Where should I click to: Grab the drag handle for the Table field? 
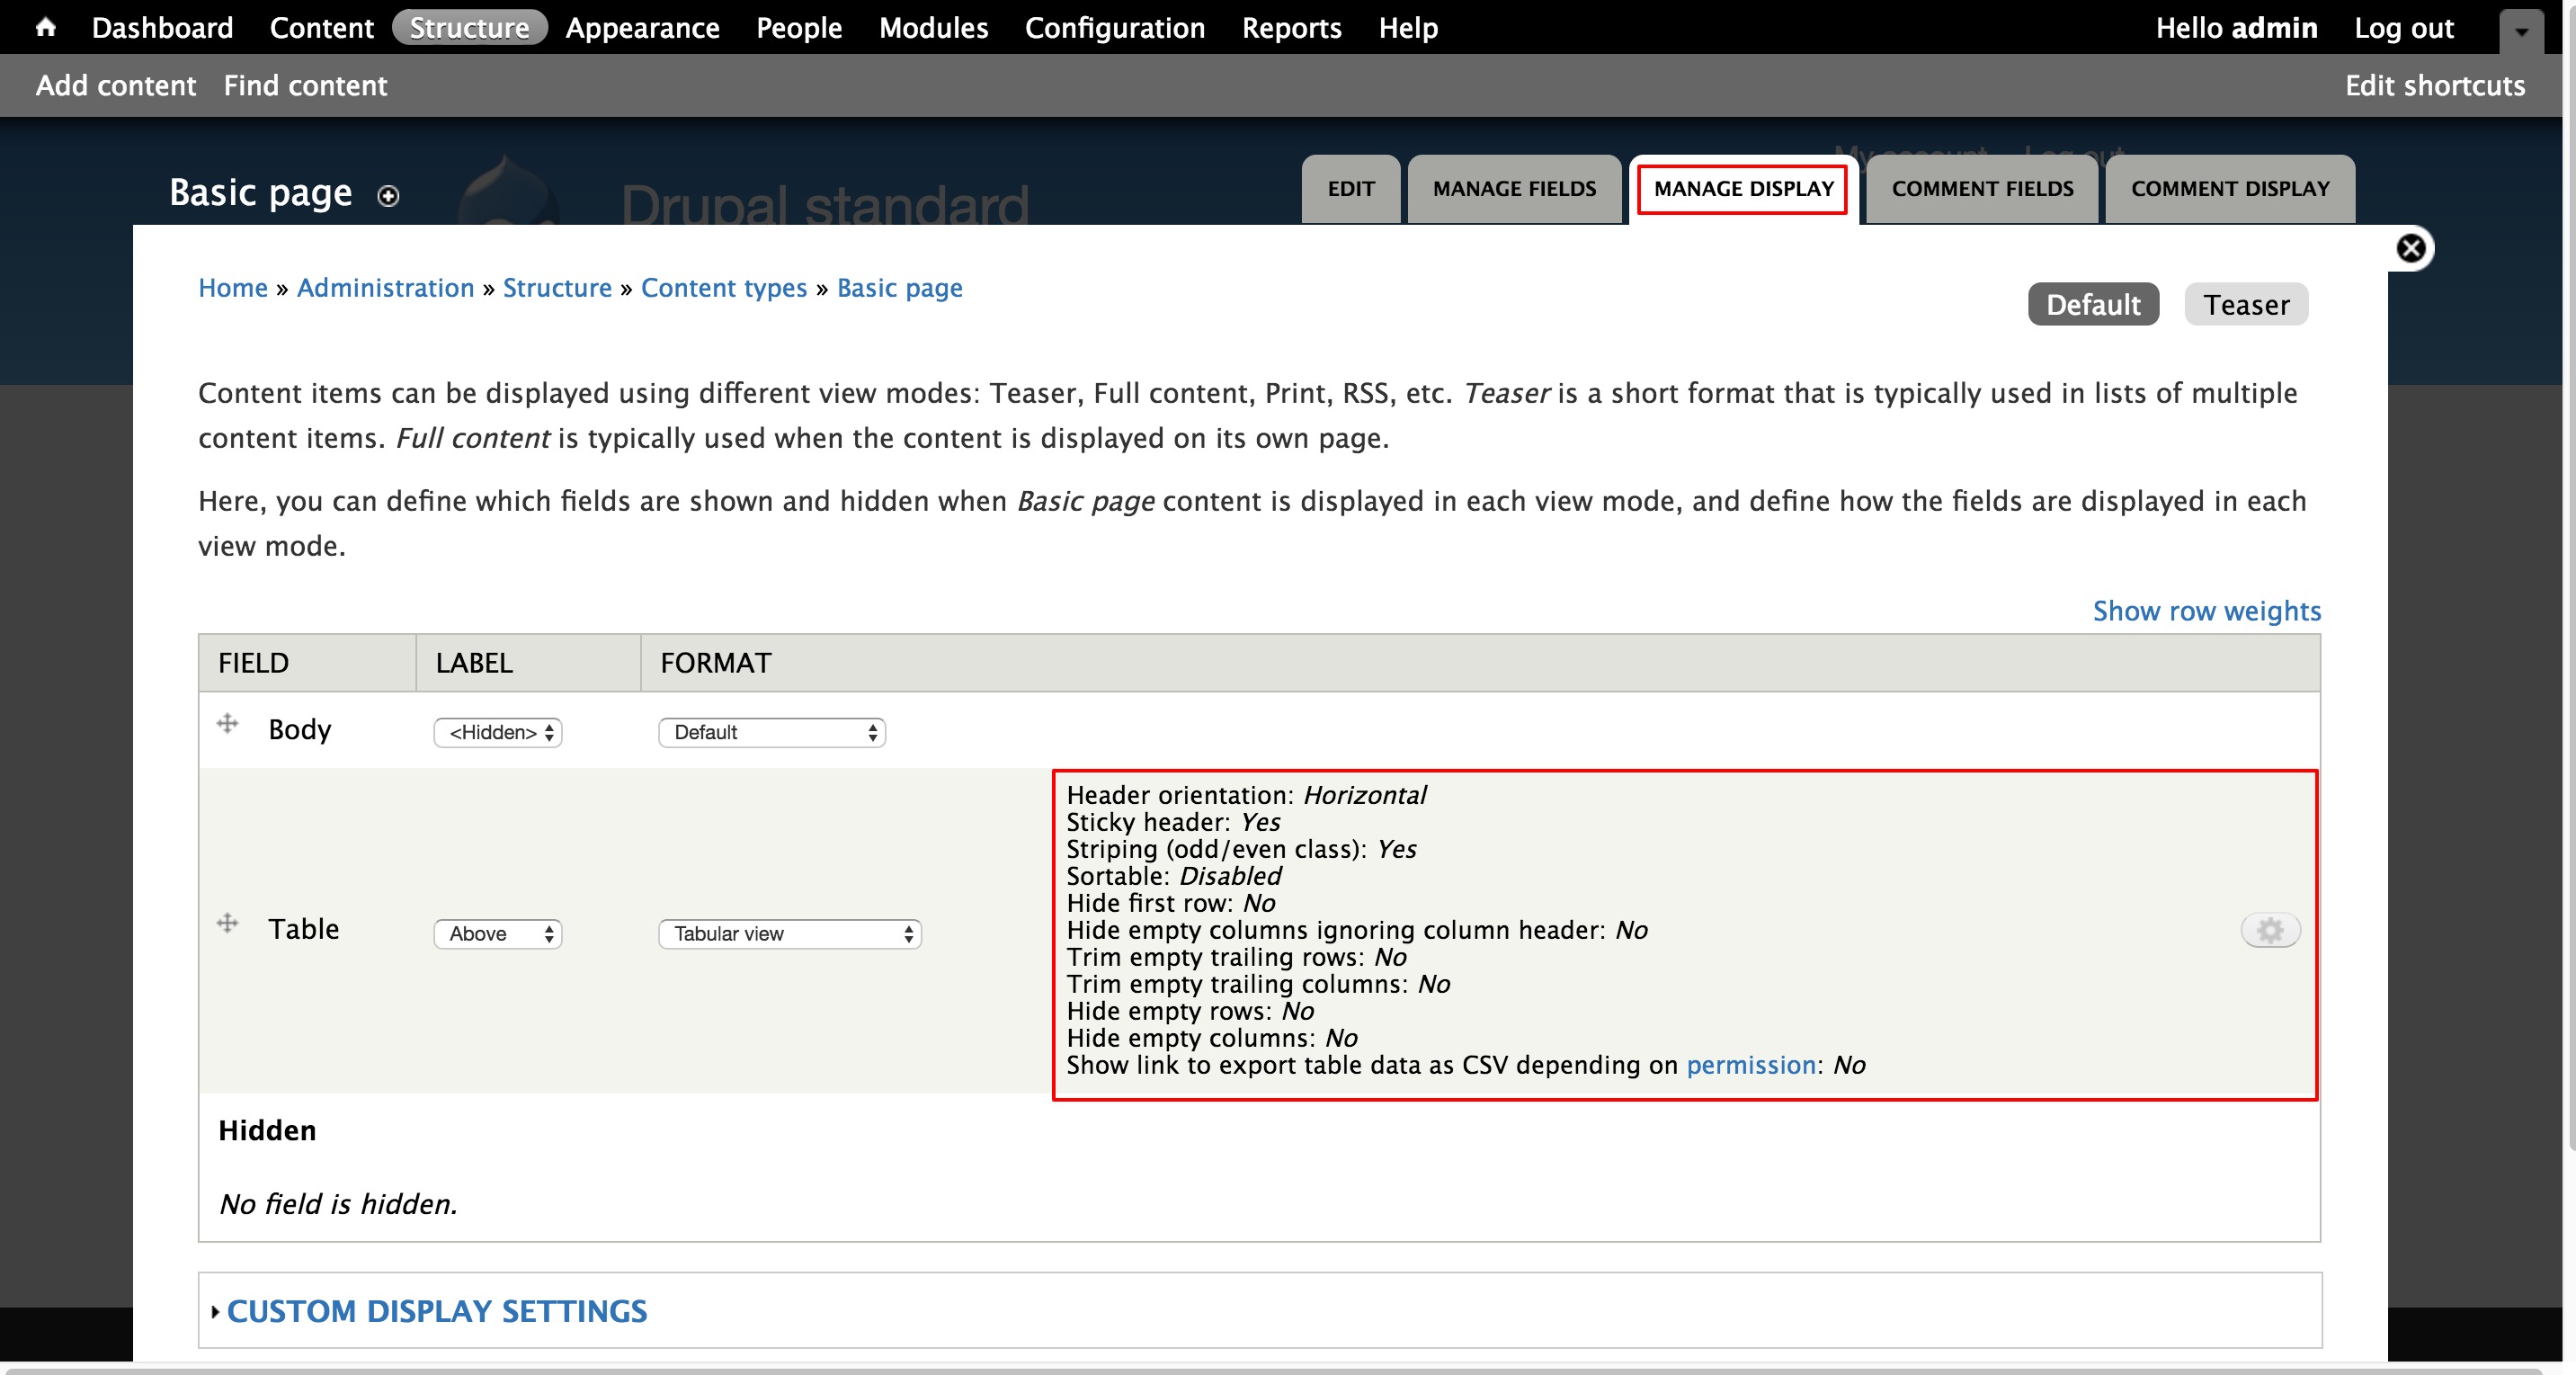point(228,922)
